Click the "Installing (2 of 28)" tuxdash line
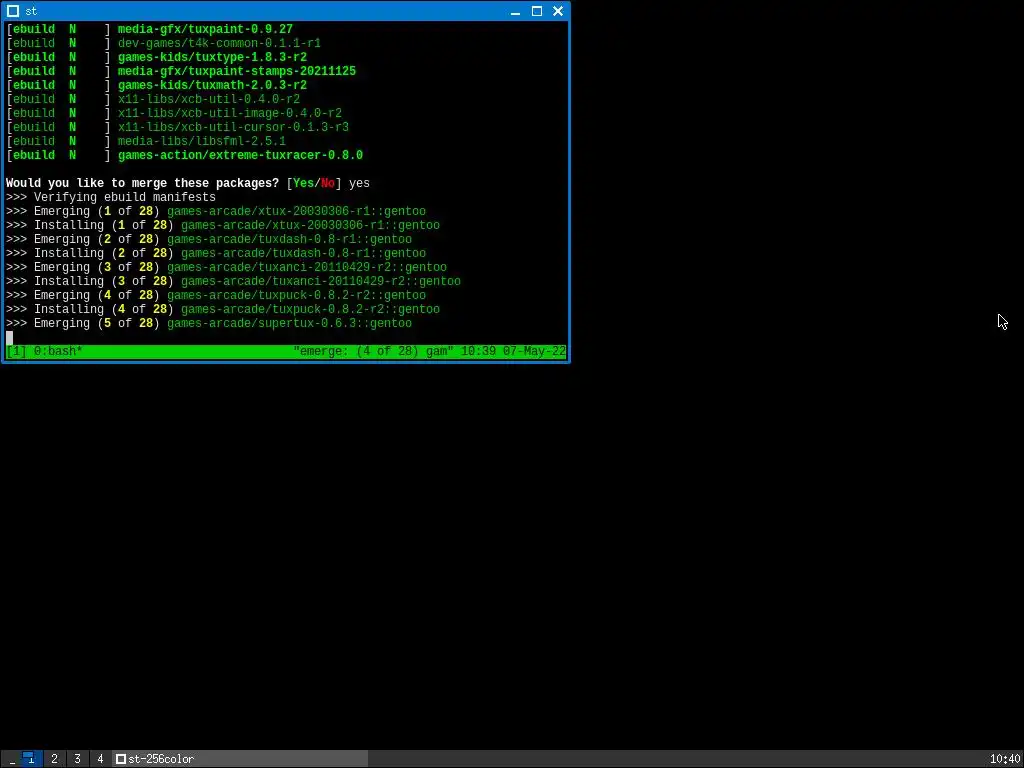 tap(216, 253)
